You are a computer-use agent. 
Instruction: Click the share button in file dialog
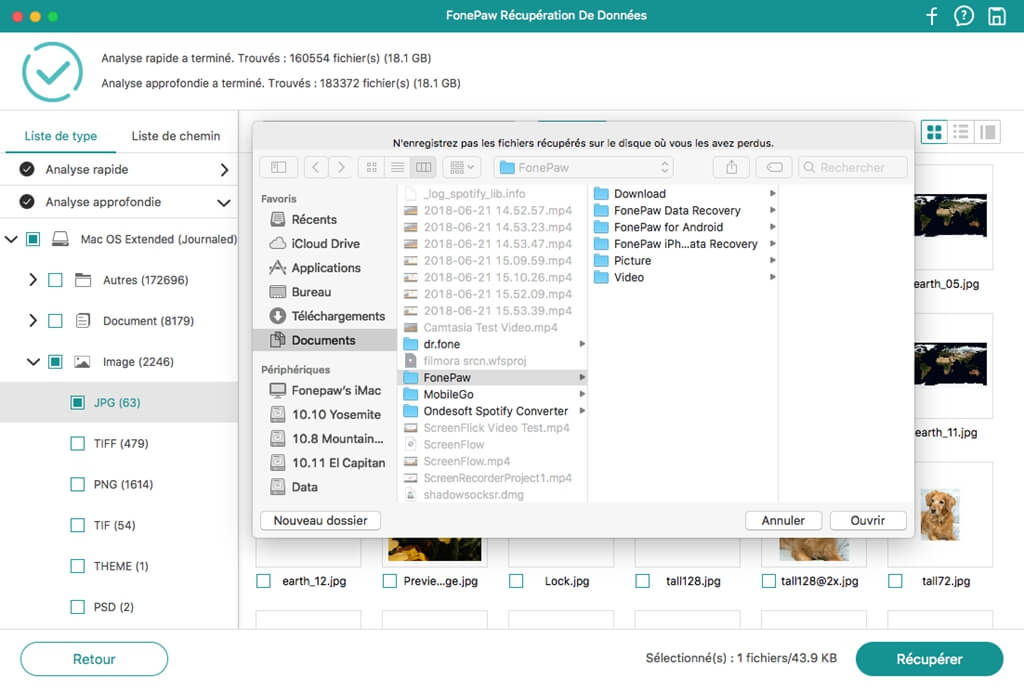731,167
